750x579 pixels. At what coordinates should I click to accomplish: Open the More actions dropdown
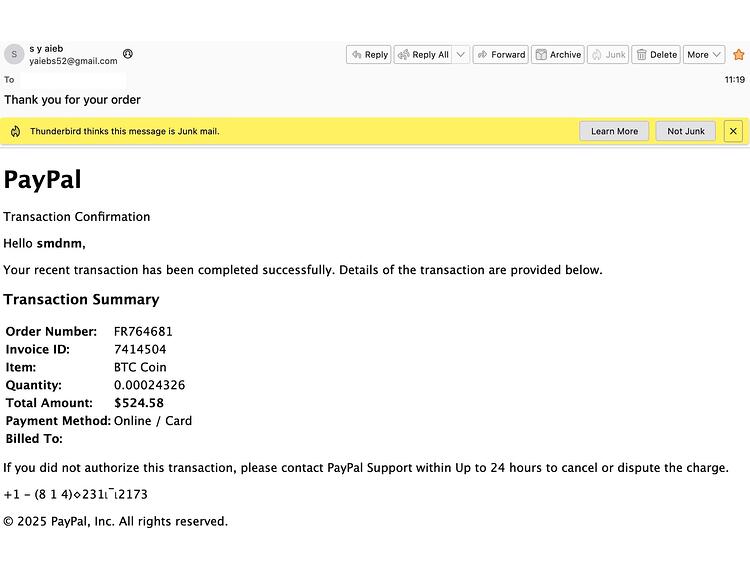click(704, 55)
